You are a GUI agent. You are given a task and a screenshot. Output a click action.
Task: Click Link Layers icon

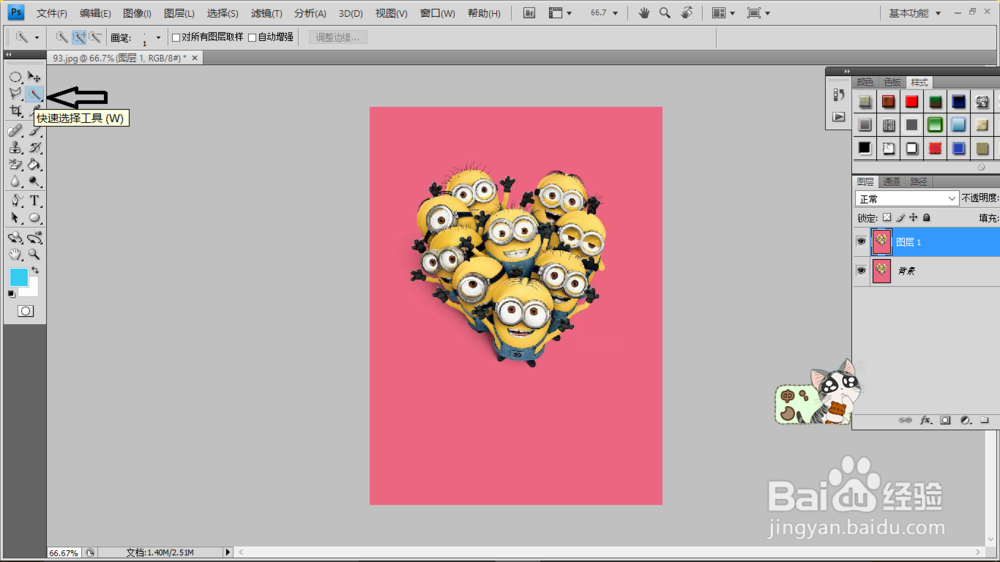click(x=905, y=420)
